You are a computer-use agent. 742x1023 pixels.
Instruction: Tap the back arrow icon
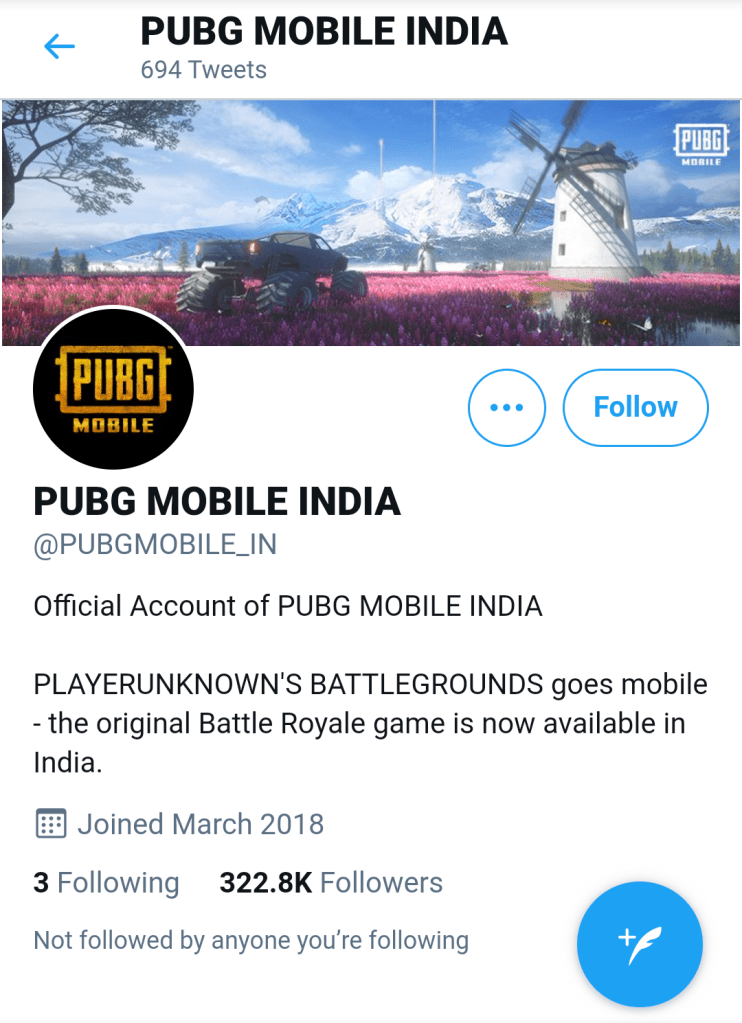(x=59, y=46)
